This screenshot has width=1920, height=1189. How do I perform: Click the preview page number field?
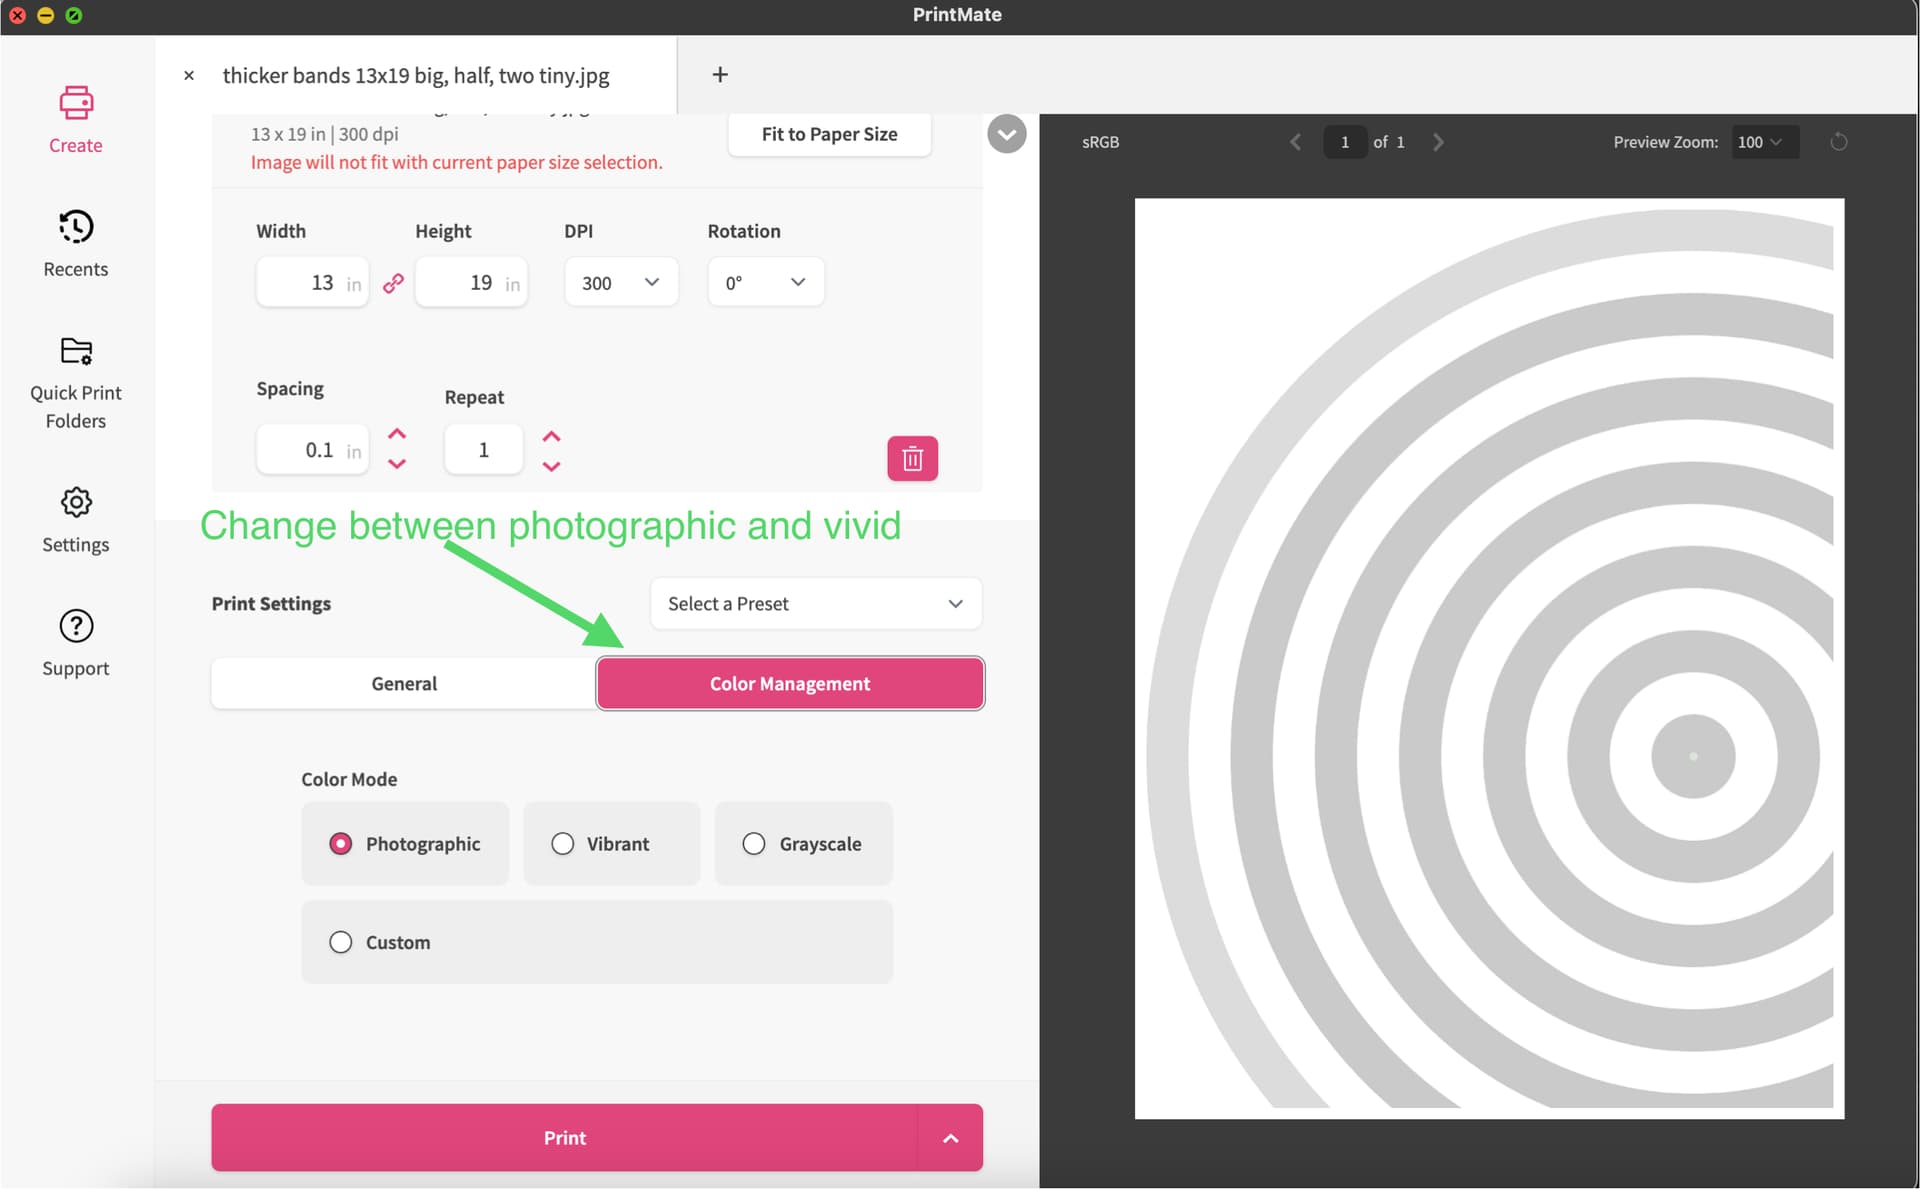(x=1345, y=142)
